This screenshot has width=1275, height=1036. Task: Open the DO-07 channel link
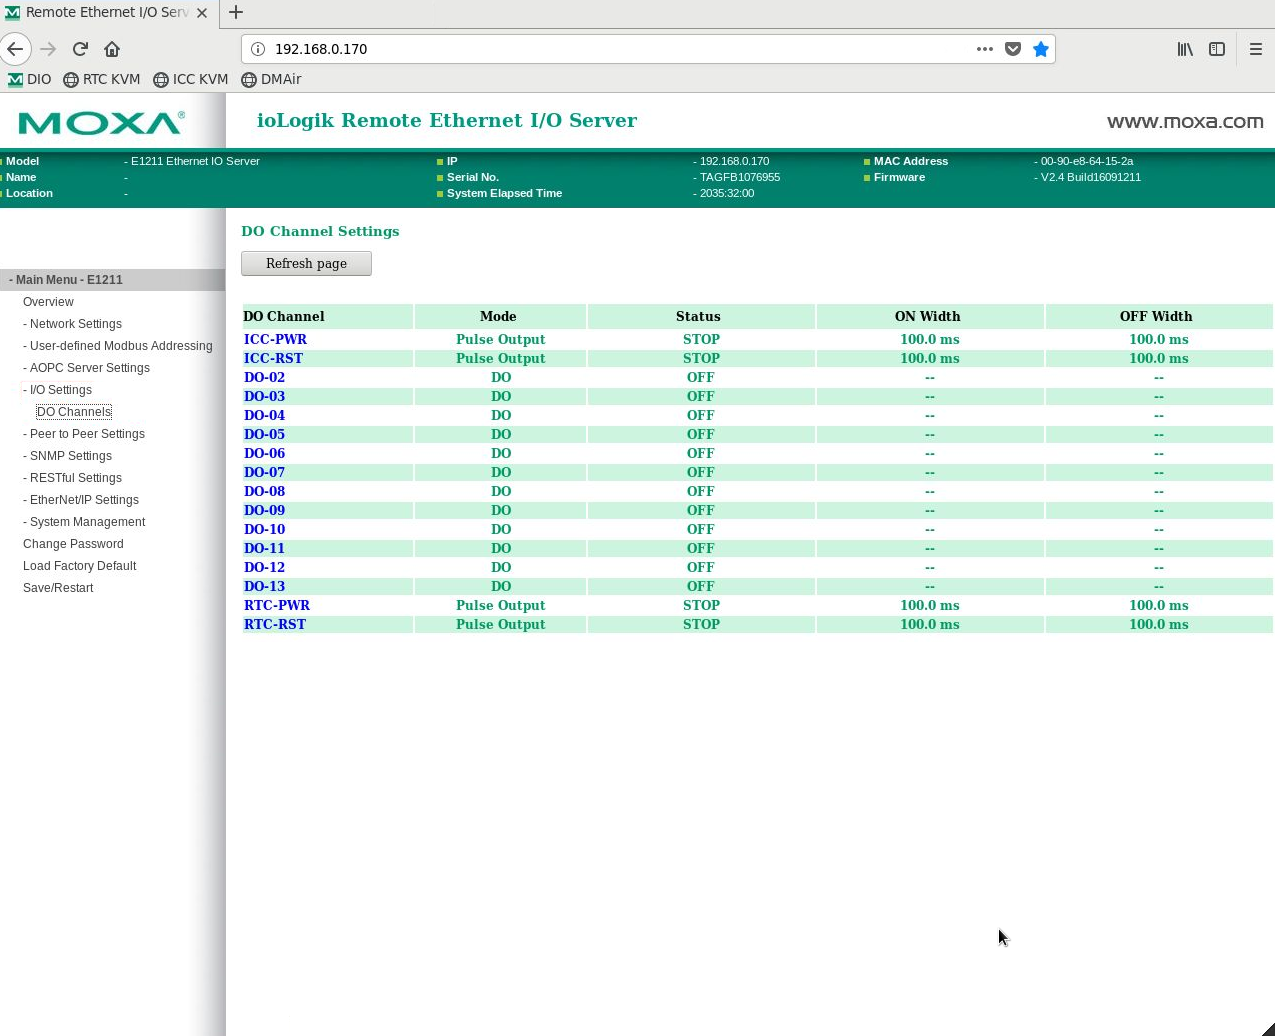(x=264, y=472)
